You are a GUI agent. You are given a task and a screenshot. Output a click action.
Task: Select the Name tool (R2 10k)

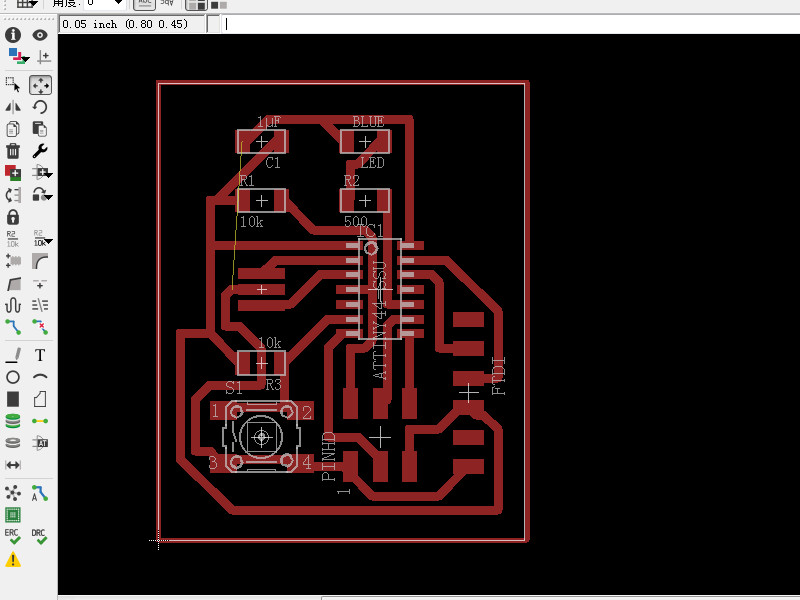click(x=12, y=239)
